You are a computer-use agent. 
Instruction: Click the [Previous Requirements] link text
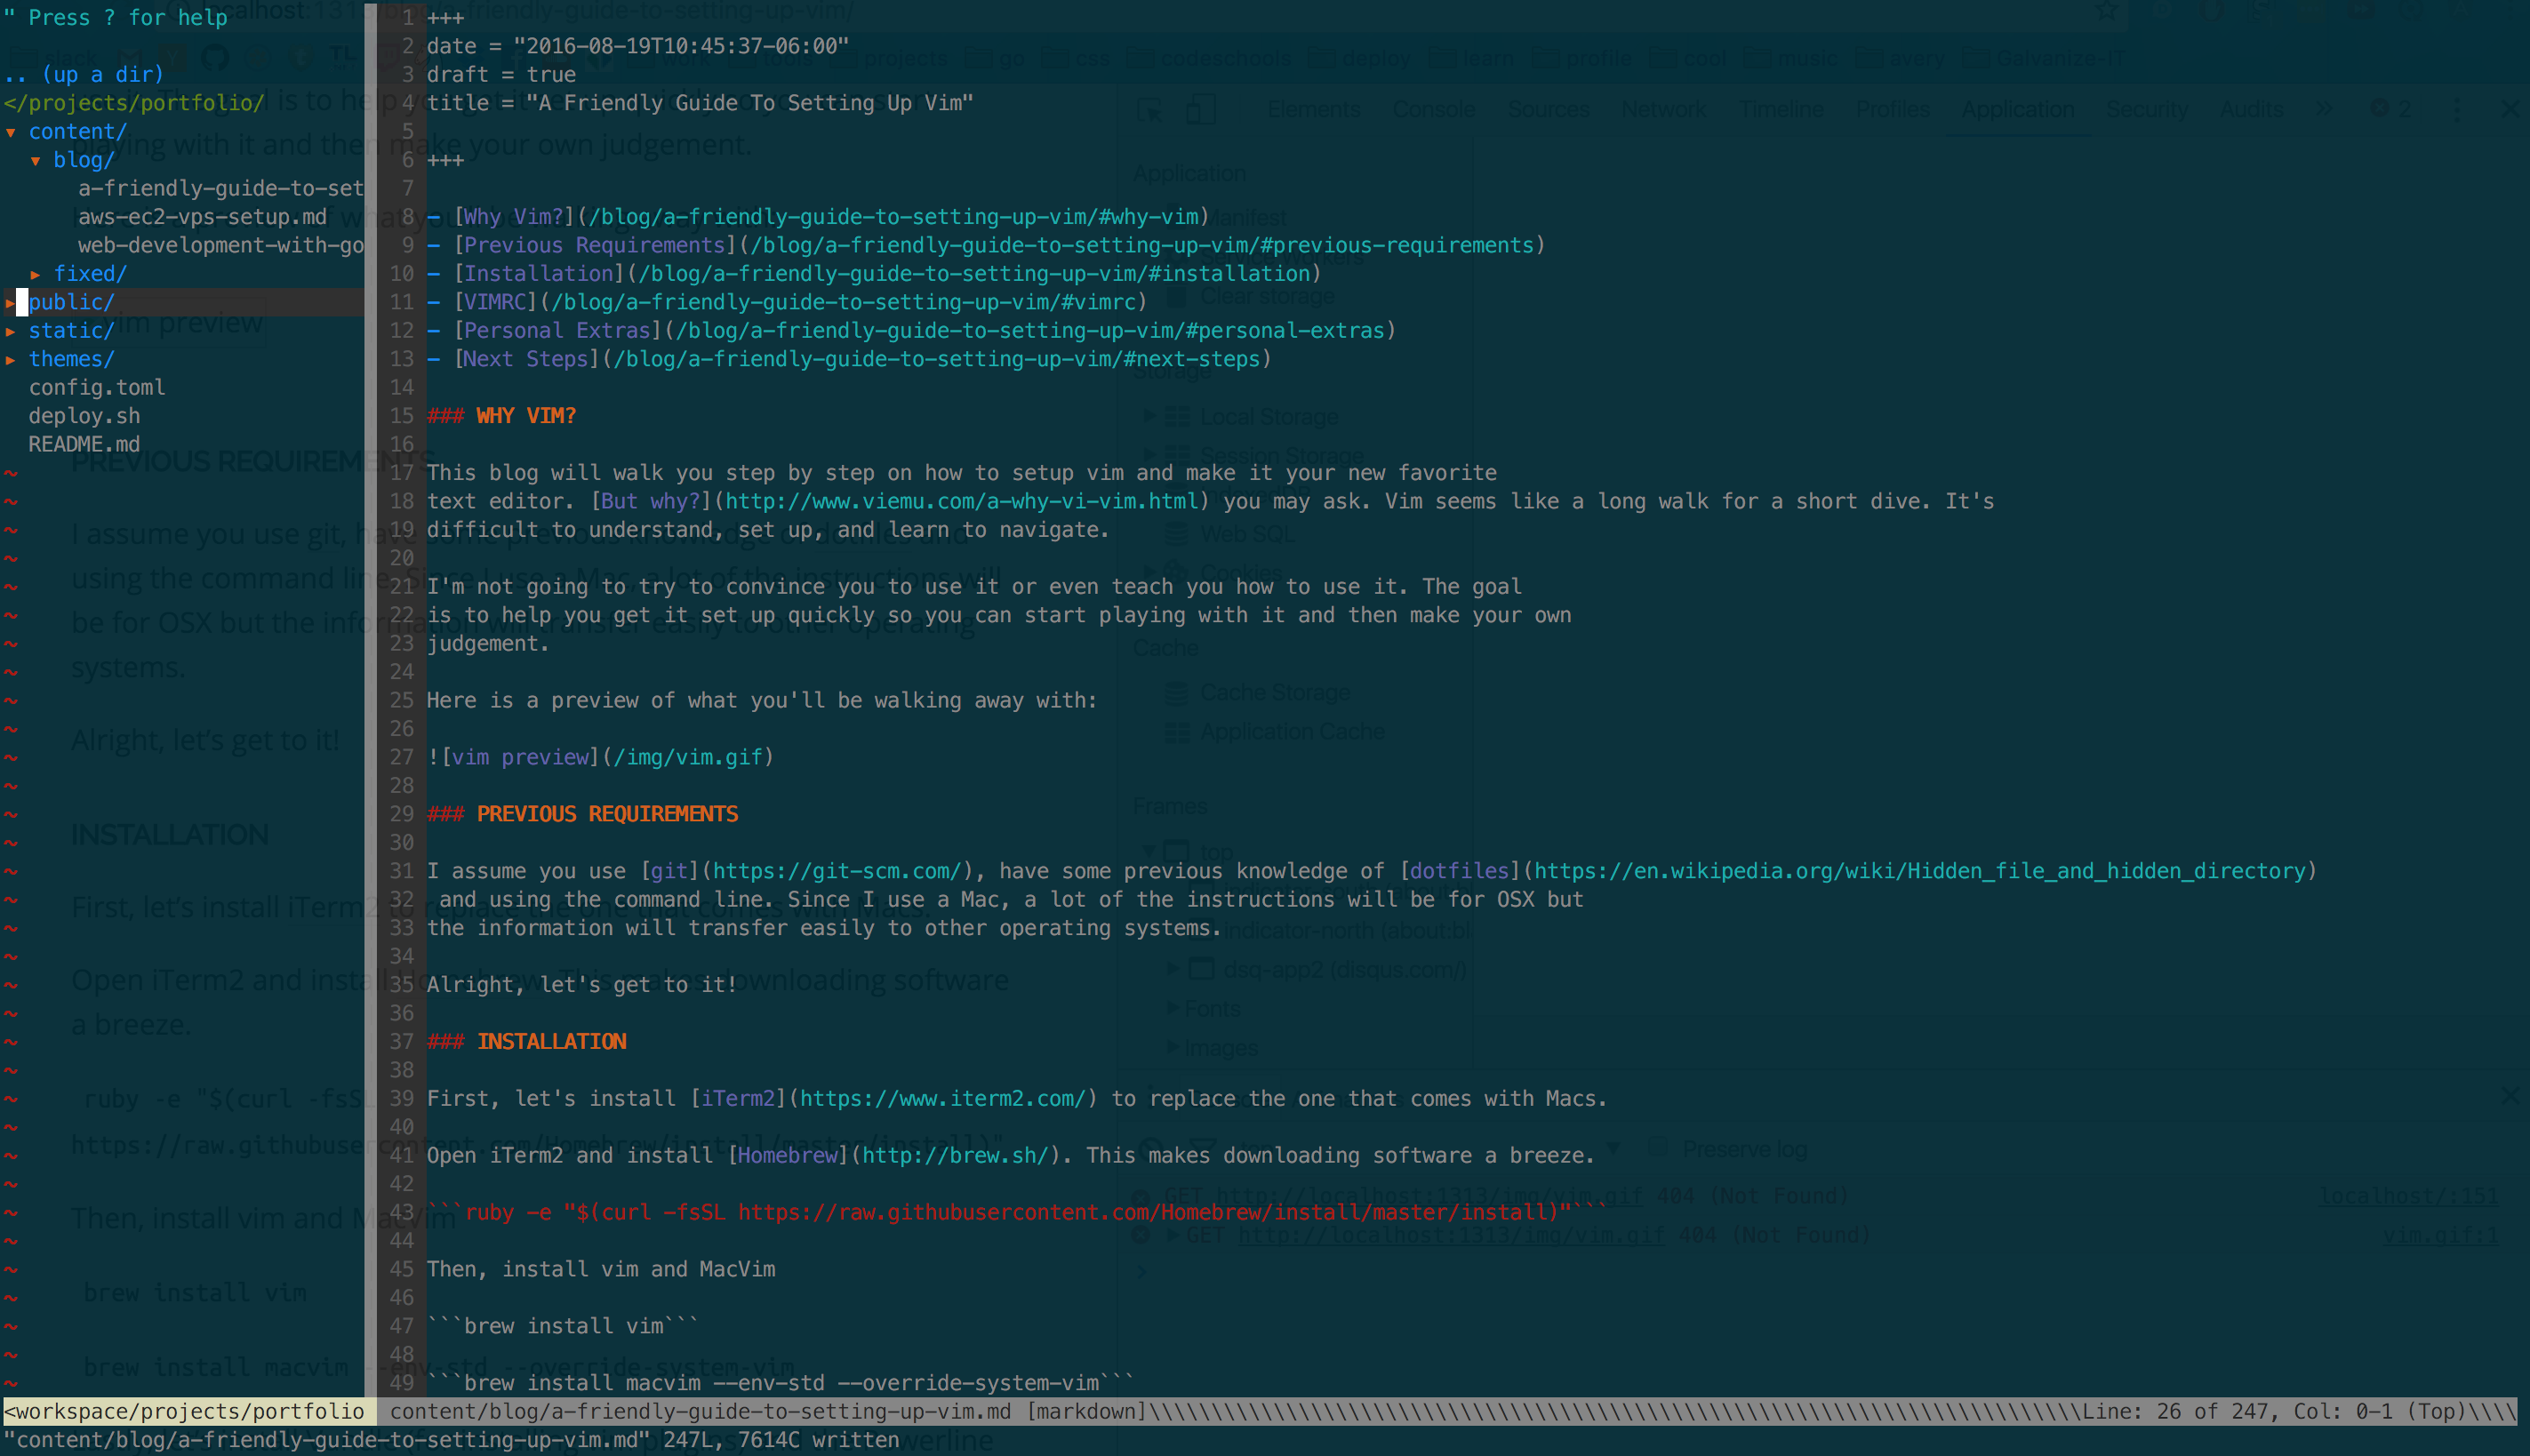click(x=595, y=245)
